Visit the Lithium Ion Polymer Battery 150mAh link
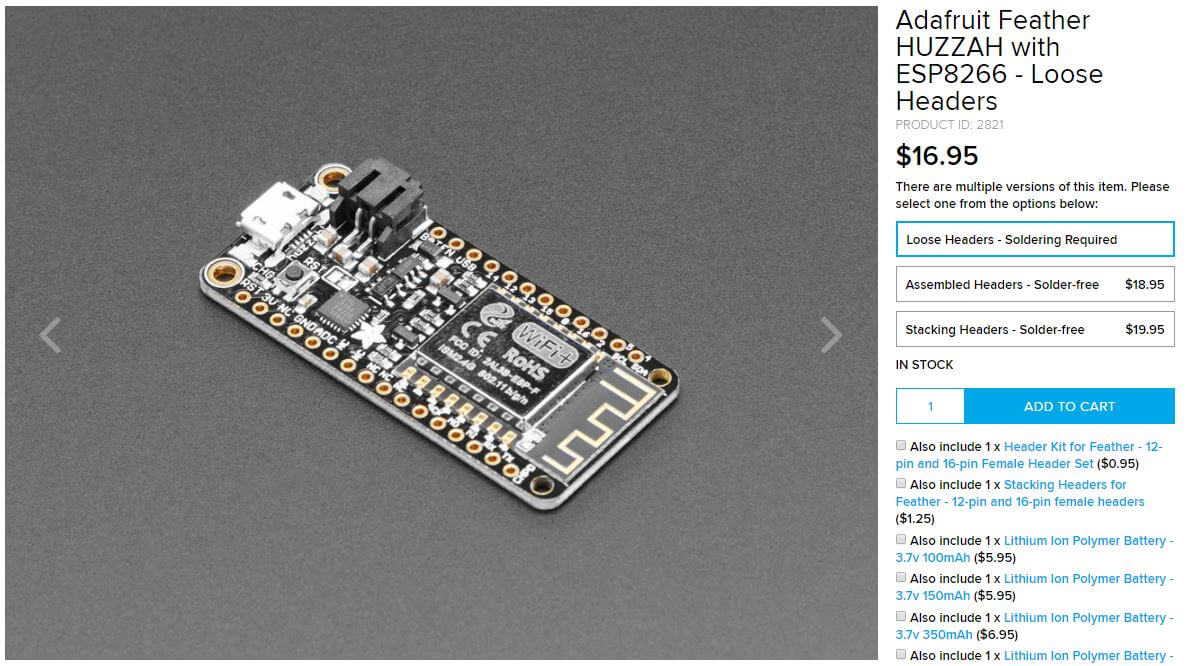The height and width of the screenshot is (666, 1194). (x=1035, y=587)
